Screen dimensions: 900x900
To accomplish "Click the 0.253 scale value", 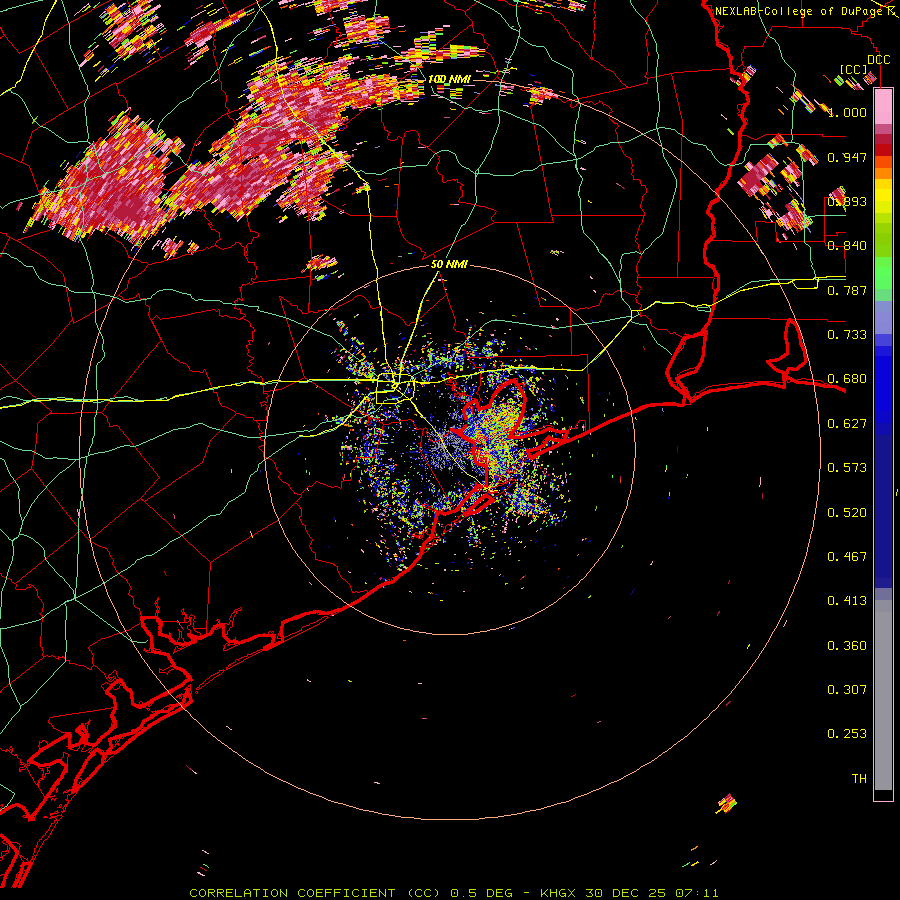I will pos(847,734).
